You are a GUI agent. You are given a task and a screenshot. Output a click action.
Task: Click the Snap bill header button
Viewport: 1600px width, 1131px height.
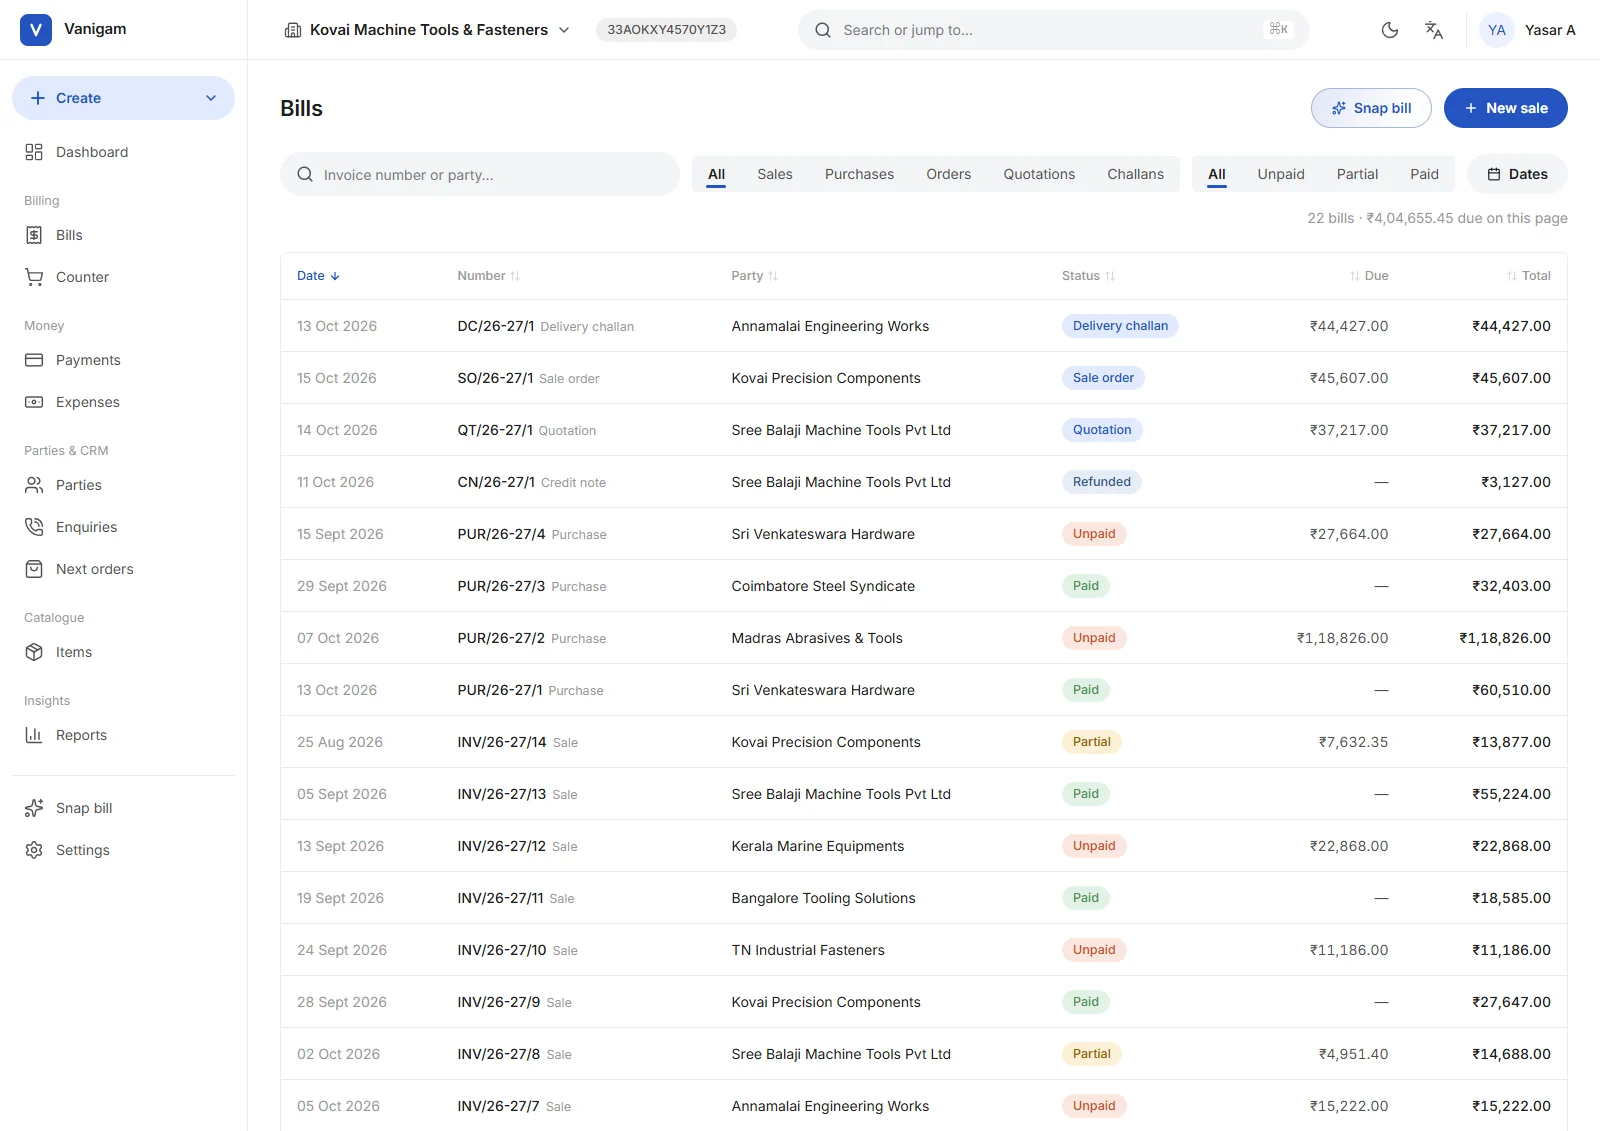[1371, 108]
